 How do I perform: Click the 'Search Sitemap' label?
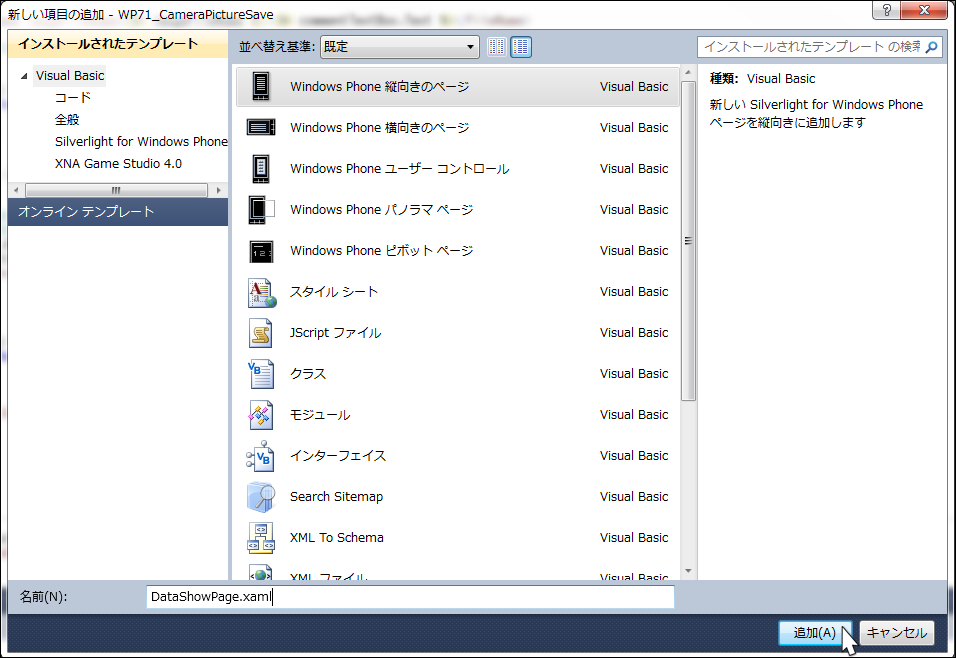pos(337,496)
